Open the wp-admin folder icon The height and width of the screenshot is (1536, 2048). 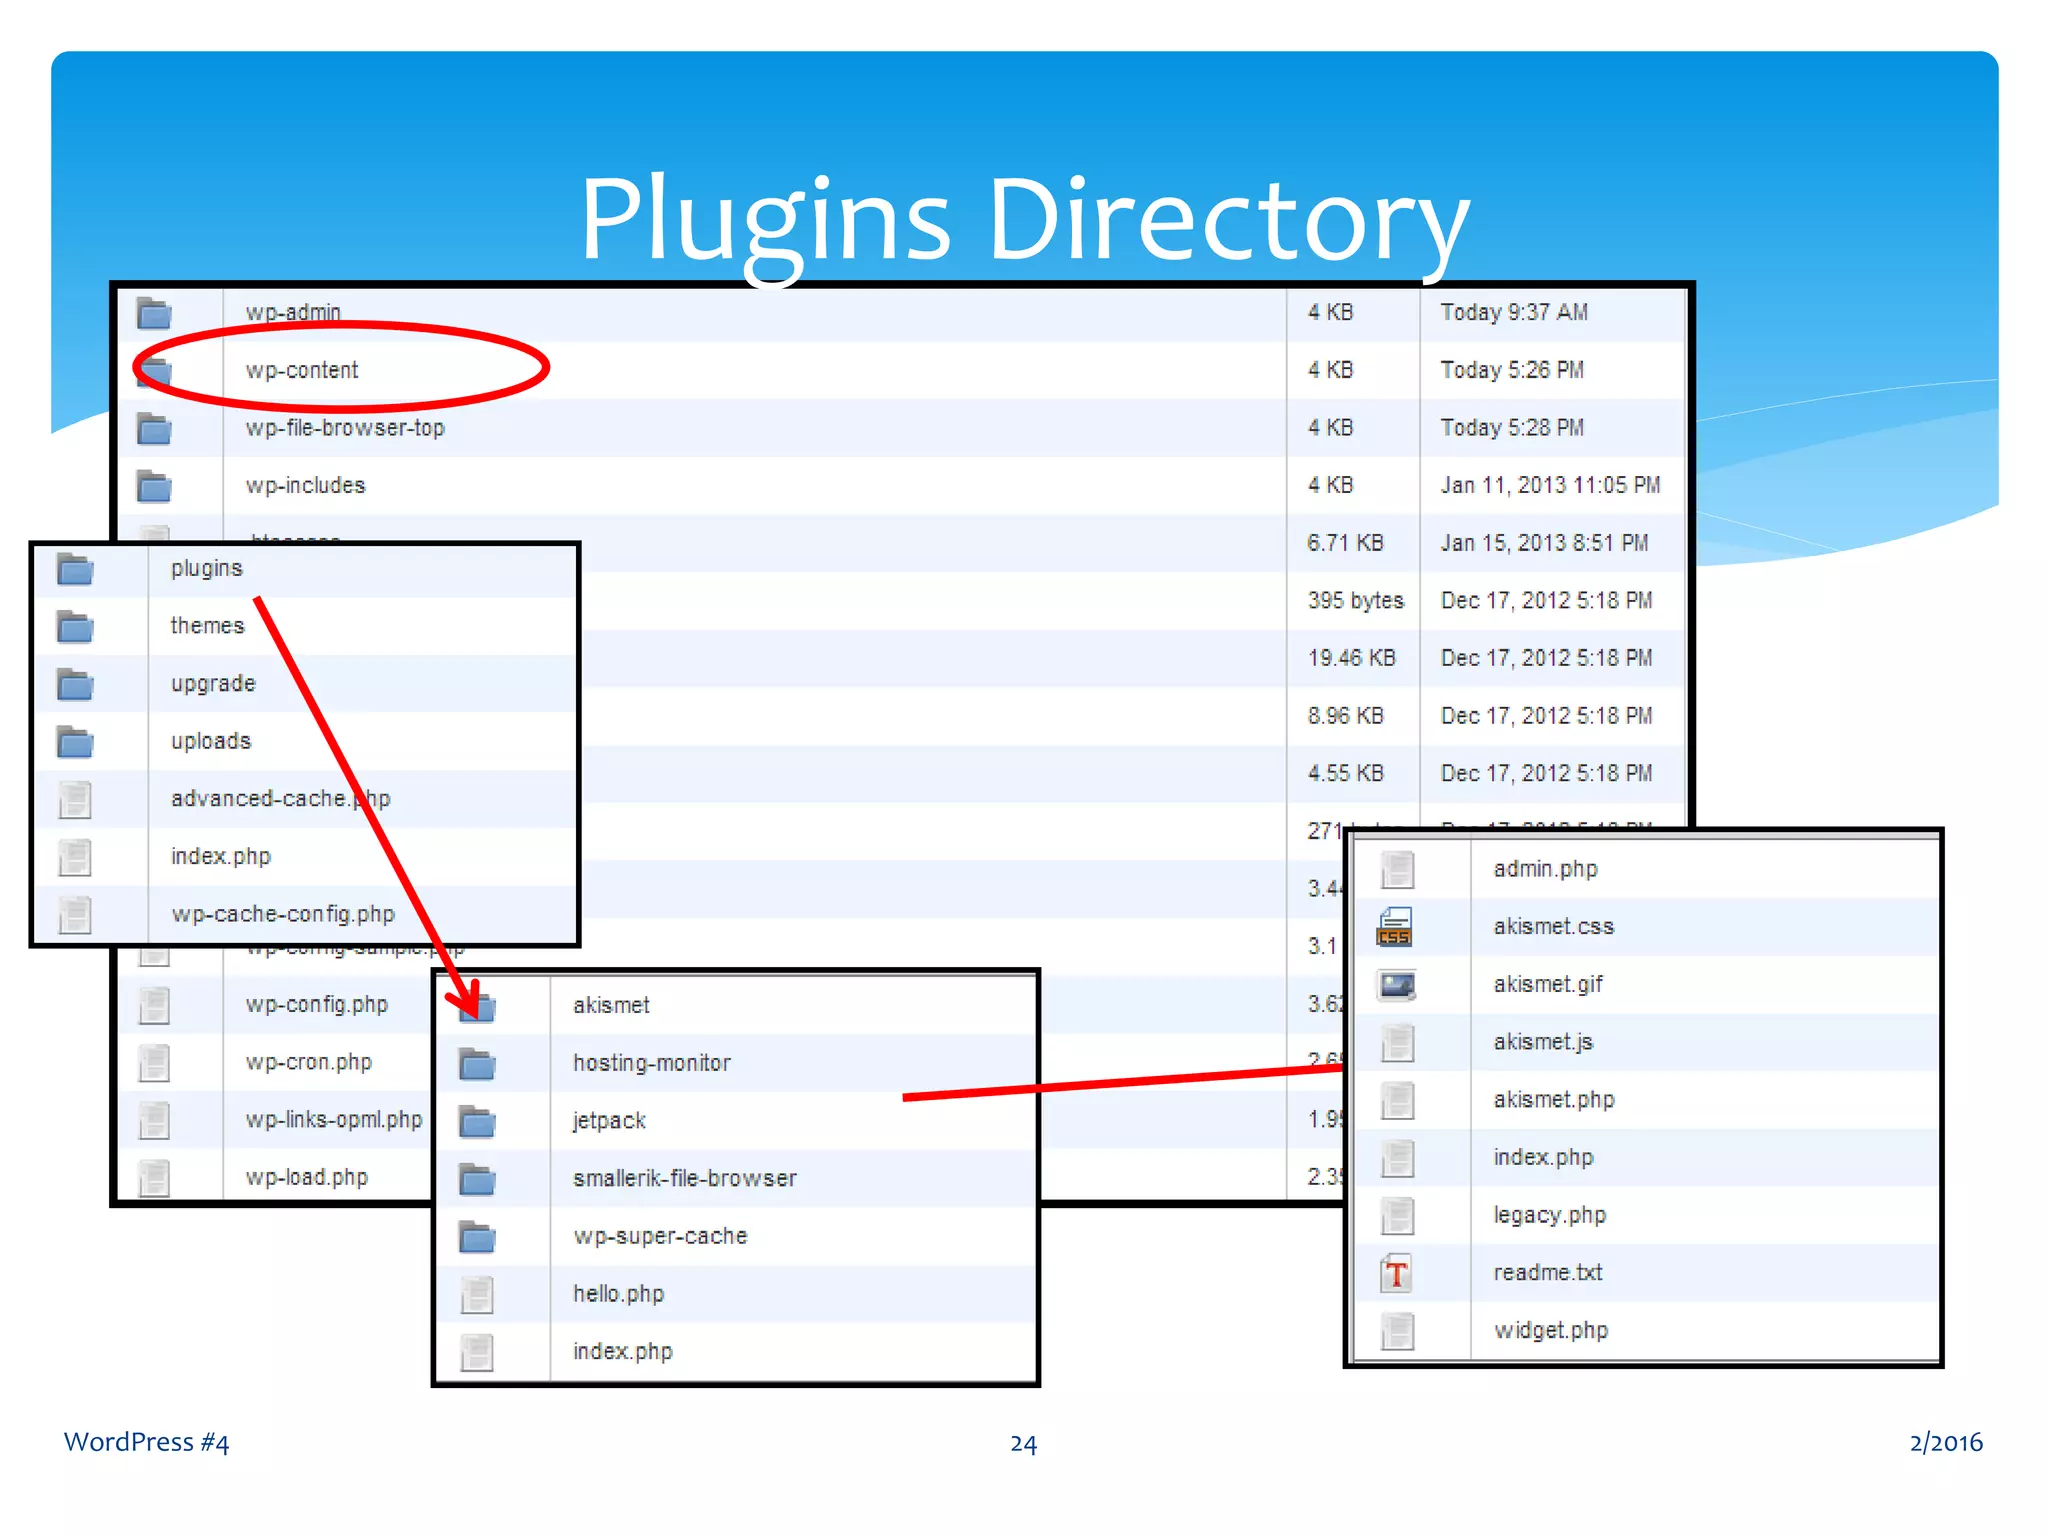pyautogui.click(x=154, y=313)
